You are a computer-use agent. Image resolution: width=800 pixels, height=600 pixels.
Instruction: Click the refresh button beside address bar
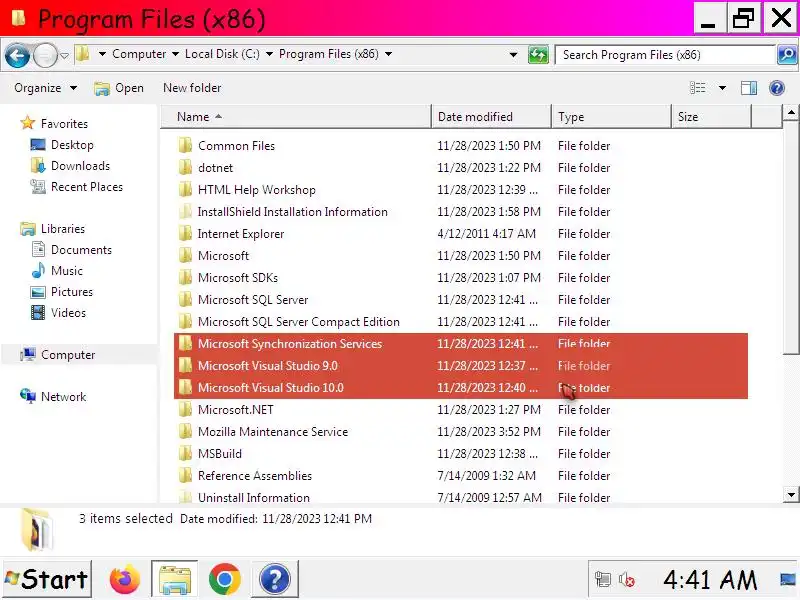(x=538, y=54)
